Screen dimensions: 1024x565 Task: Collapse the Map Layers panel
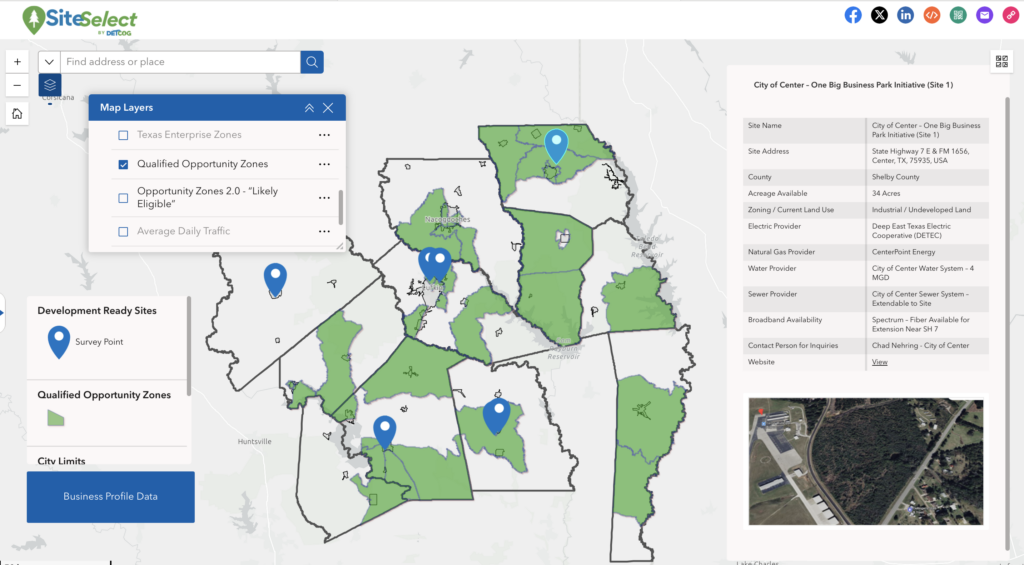[309, 108]
